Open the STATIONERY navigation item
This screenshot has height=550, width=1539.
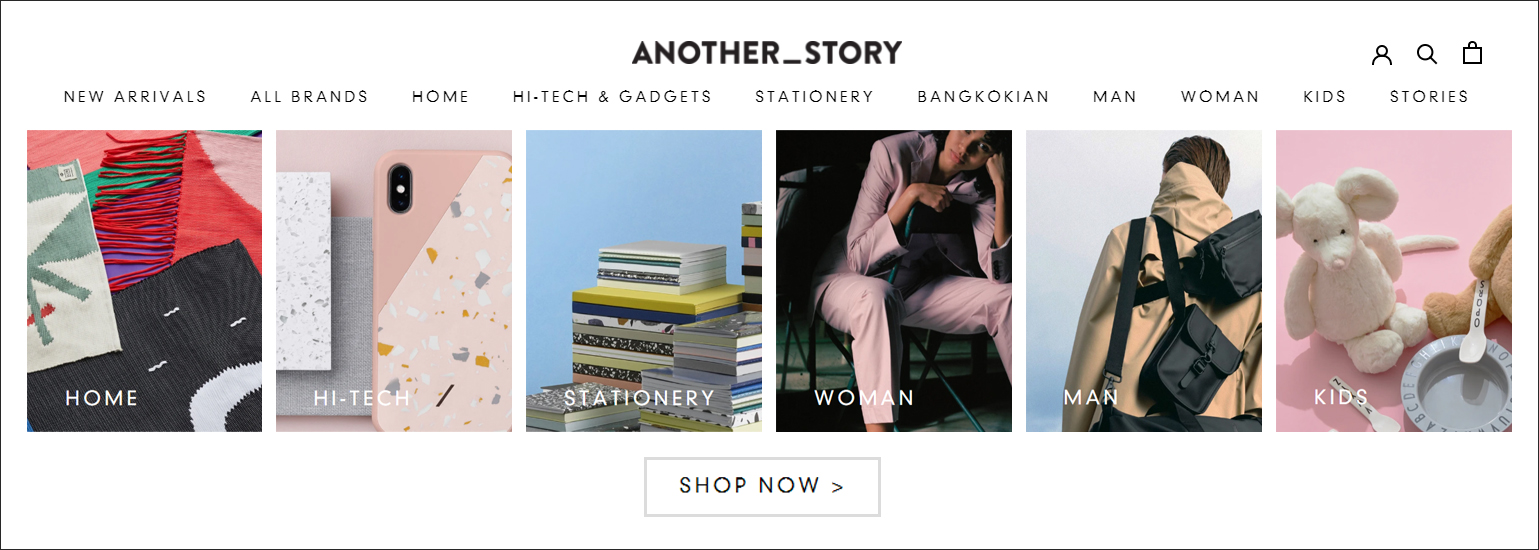[x=815, y=97]
